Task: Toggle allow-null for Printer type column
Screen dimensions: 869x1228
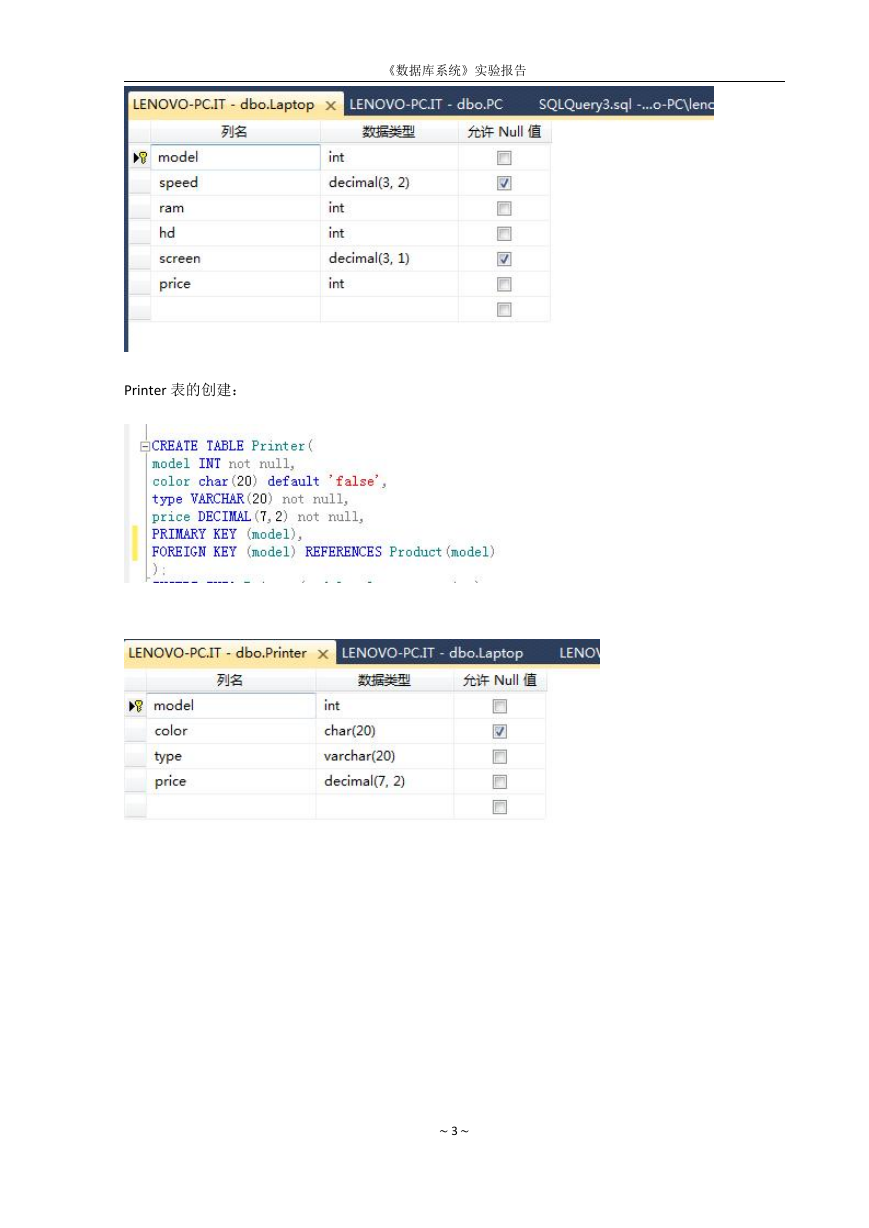Action: click(500, 757)
